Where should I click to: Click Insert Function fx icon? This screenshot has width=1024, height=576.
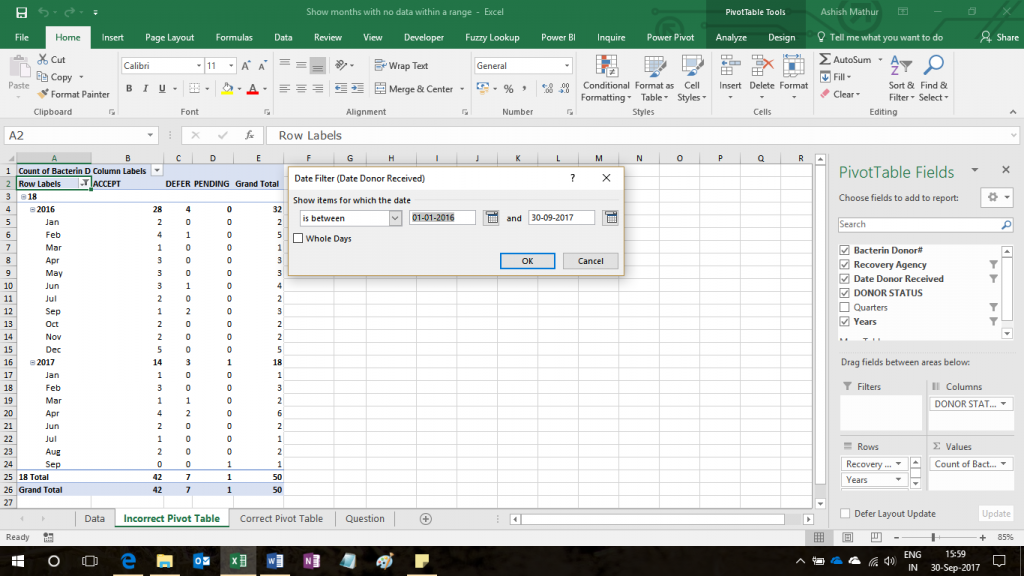click(249, 135)
